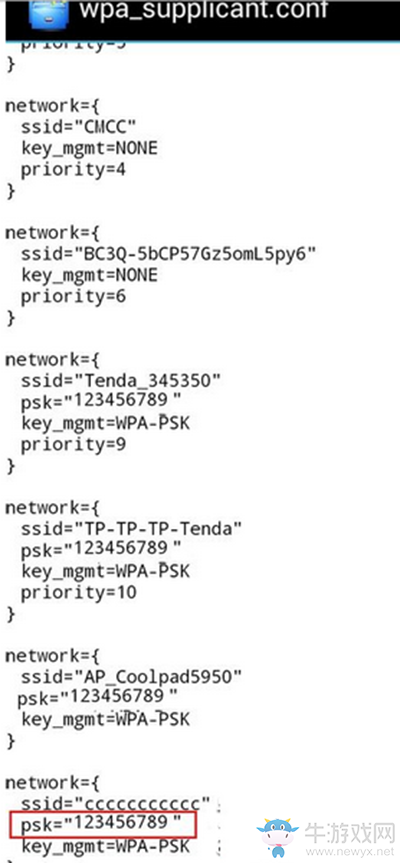Tap the blue file cabinet app icon
Viewport: 400px width, 863px height.
tap(50, 14)
